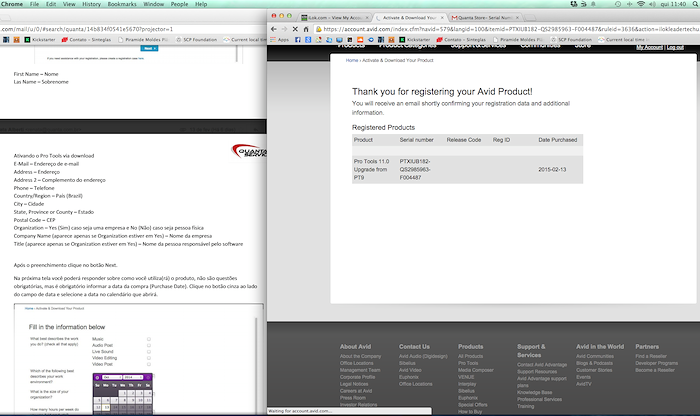Open Careers at Avid footer link
The width and height of the screenshot is (700, 416).
(x=356, y=391)
